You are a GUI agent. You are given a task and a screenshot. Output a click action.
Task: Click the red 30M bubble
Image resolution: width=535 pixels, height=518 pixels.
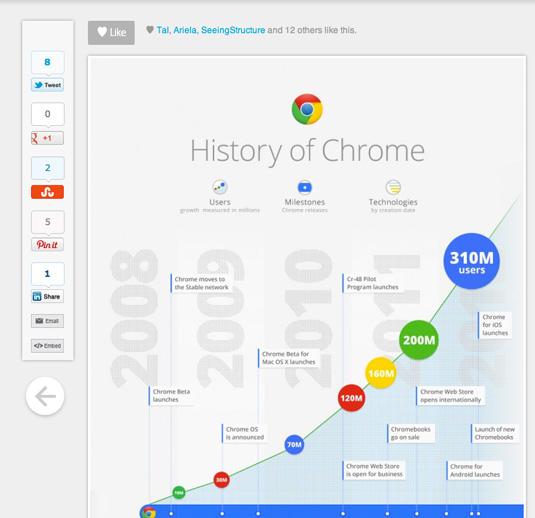point(221,480)
